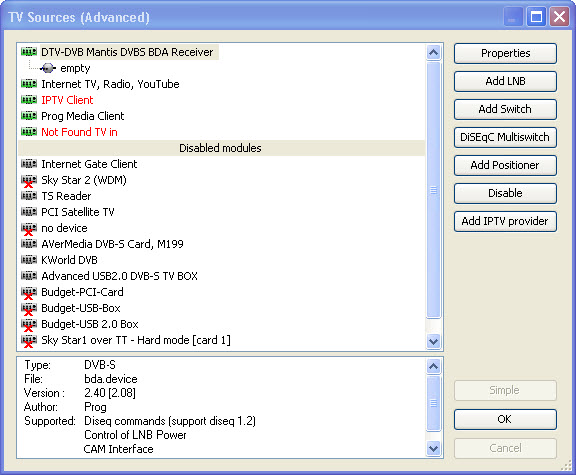576x475 pixels.
Task: Click Add IPTV provider
Action: tap(505, 222)
